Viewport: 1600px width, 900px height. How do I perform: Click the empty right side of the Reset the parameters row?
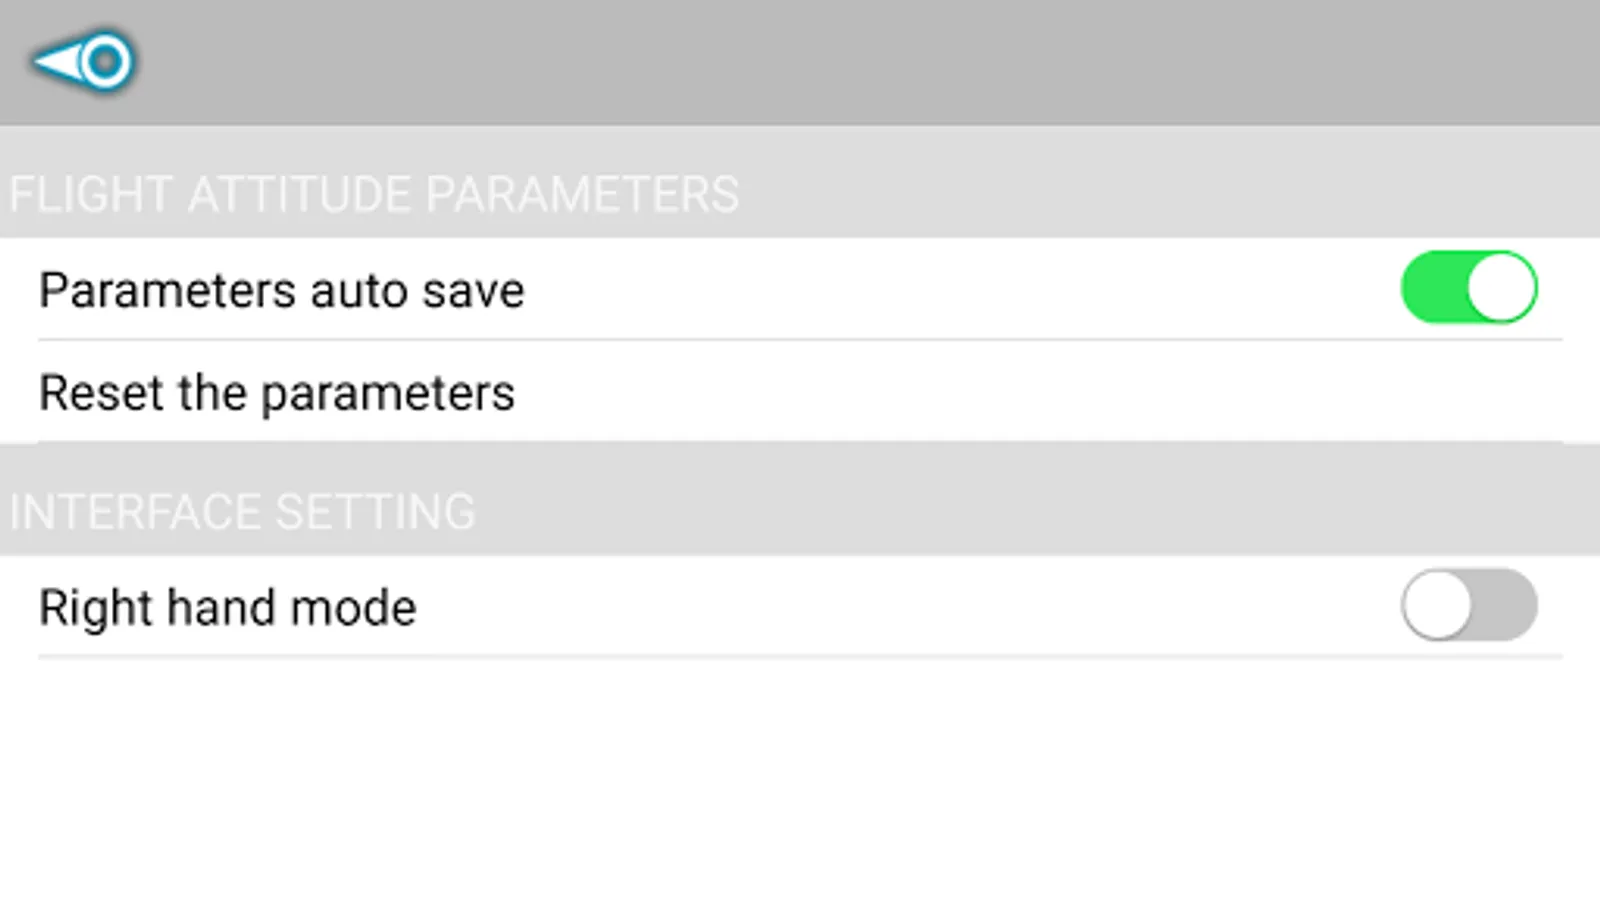pos(1100,393)
